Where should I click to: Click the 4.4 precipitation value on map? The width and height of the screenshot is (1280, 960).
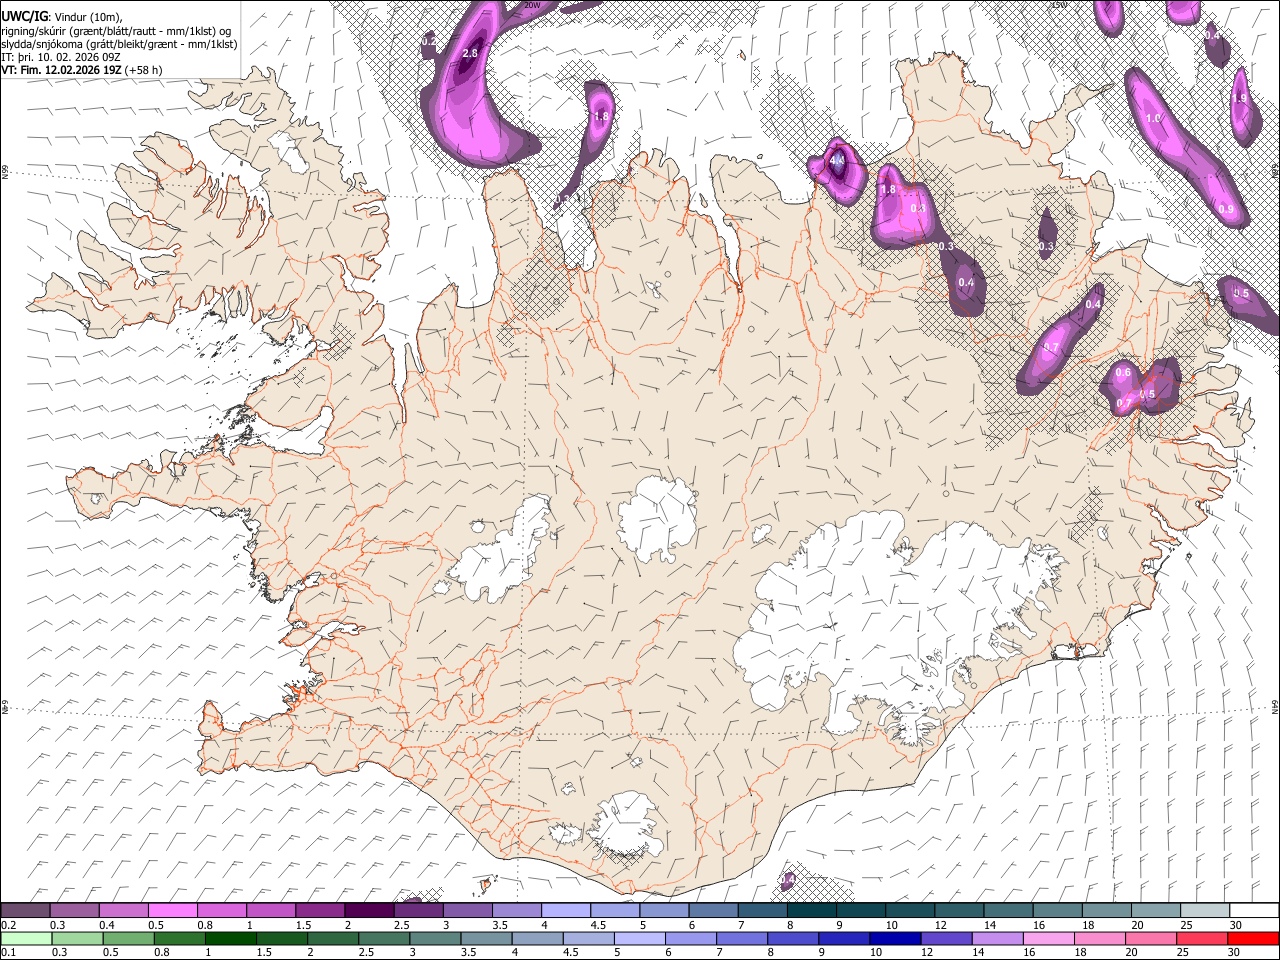point(838,160)
